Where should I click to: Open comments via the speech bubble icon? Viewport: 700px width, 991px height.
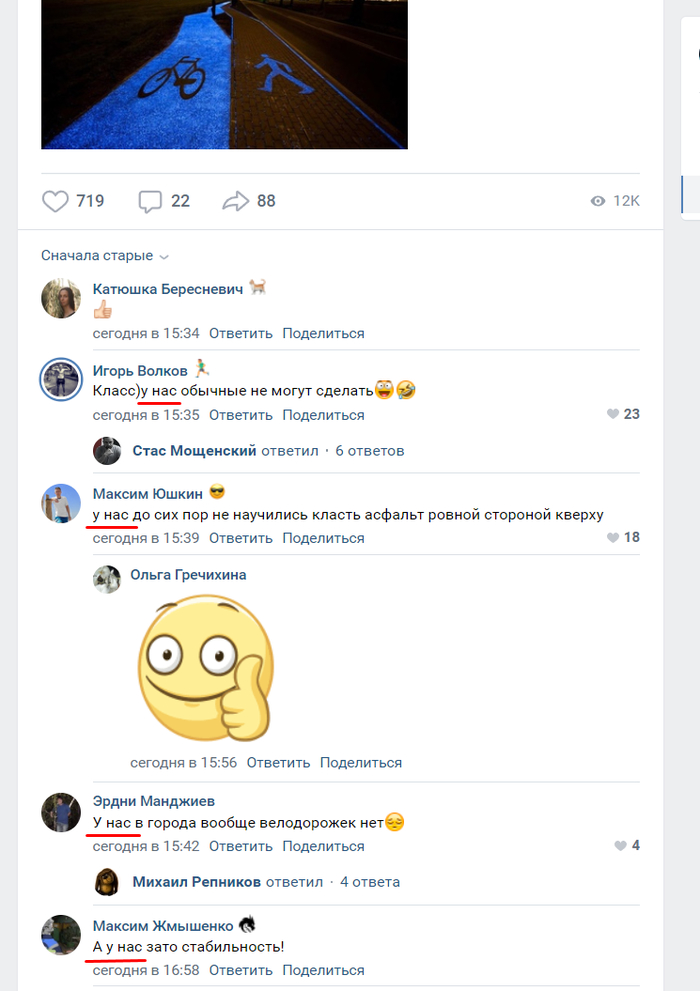pyautogui.click(x=150, y=201)
